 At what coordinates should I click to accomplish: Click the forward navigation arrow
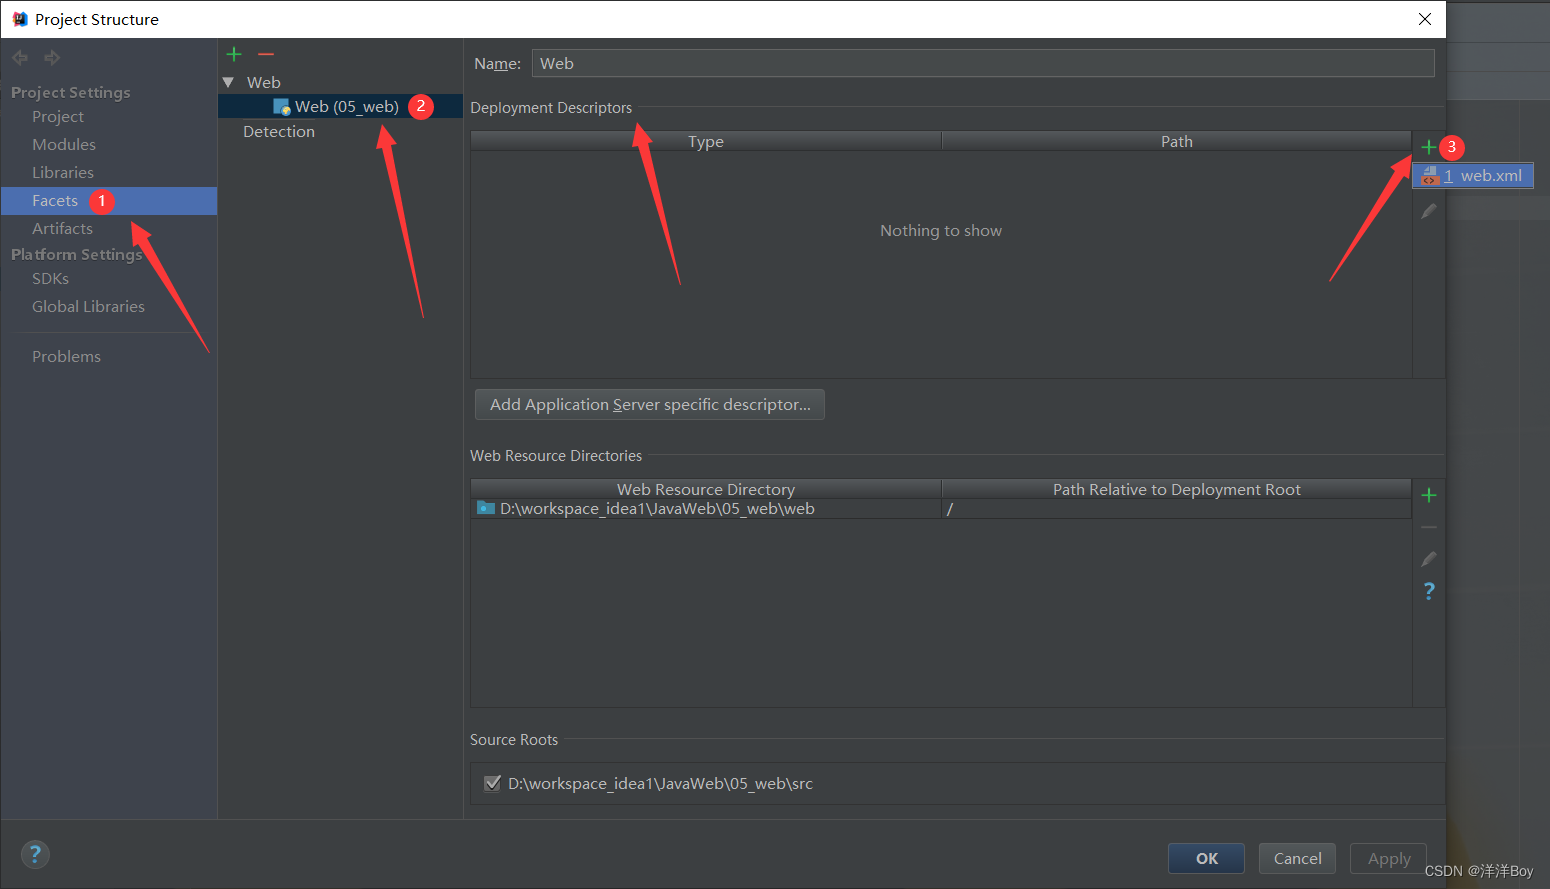[51, 57]
